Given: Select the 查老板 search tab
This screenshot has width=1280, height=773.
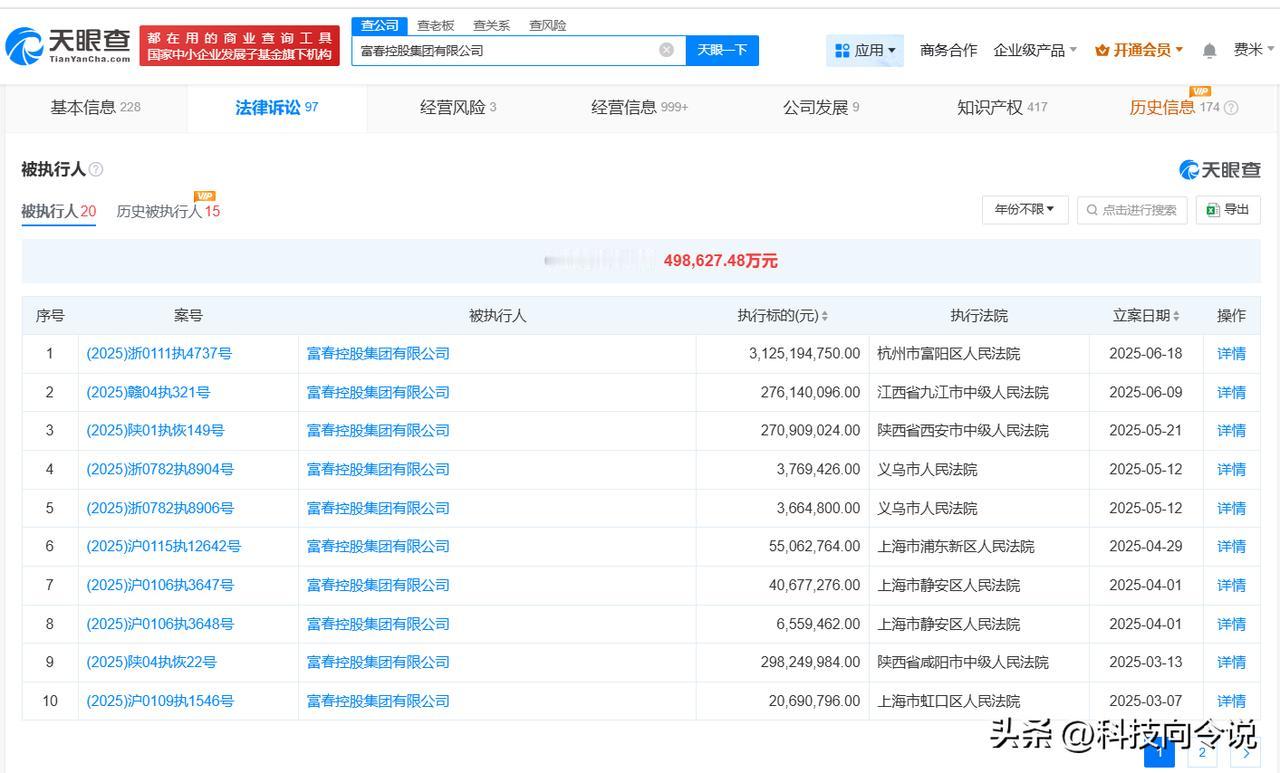Looking at the screenshot, I should tap(435, 25).
